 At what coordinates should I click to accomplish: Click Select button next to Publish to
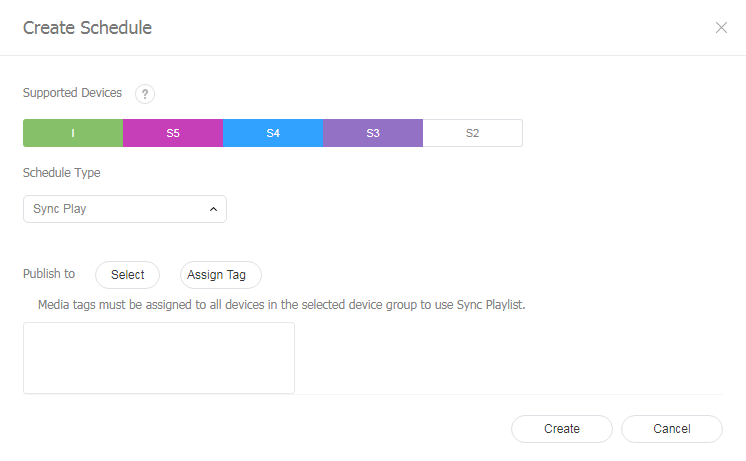click(x=127, y=275)
